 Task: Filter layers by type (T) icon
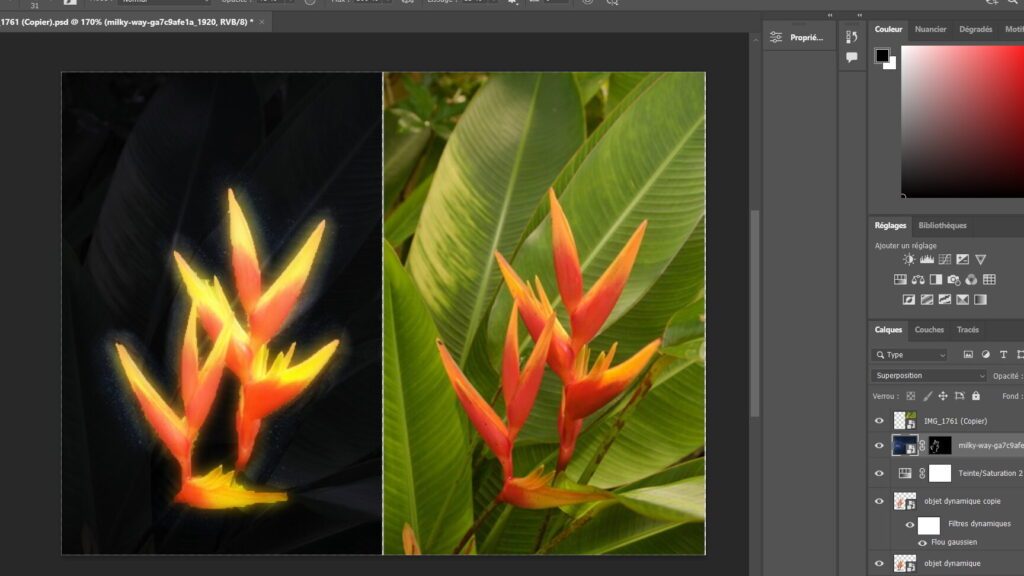(1003, 355)
